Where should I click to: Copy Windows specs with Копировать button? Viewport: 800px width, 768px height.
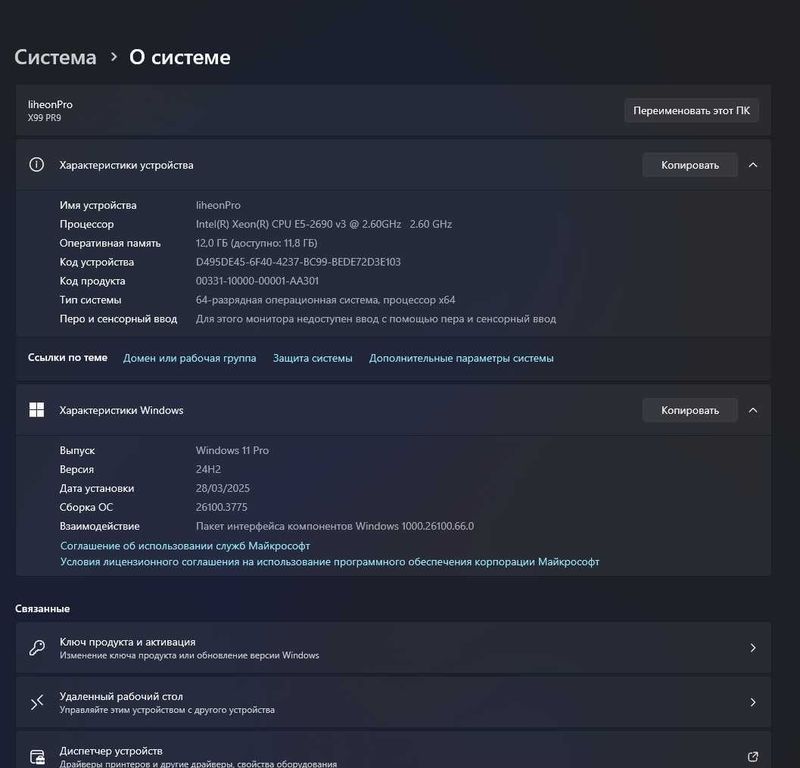click(690, 410)
